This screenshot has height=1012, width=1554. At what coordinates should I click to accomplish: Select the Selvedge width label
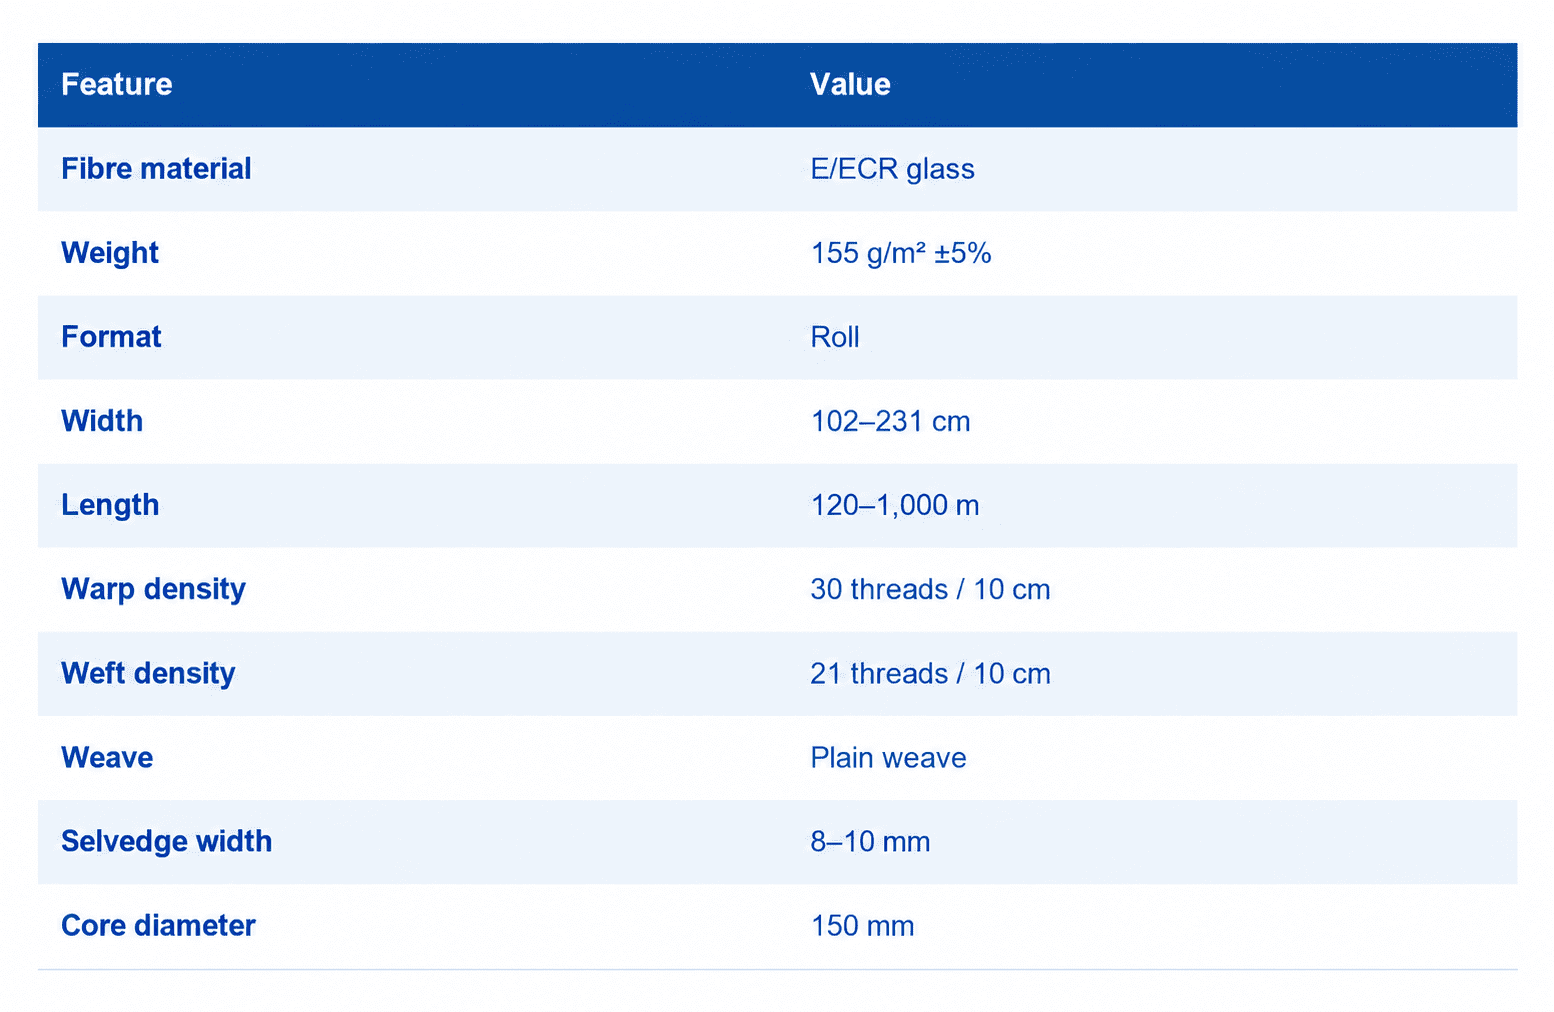point(166,841)
